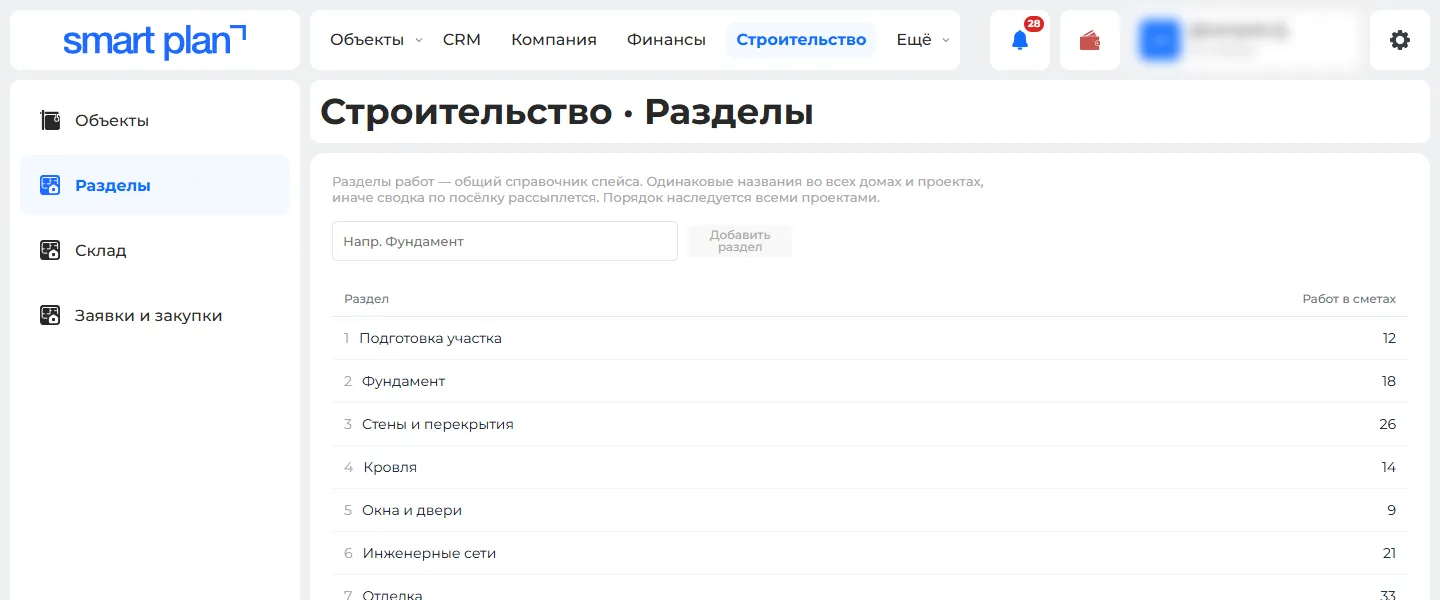The width and height of the screenshot is (1440, 600).
Task: Expand the Объекты top menu chevron
Action: (419, 41)
